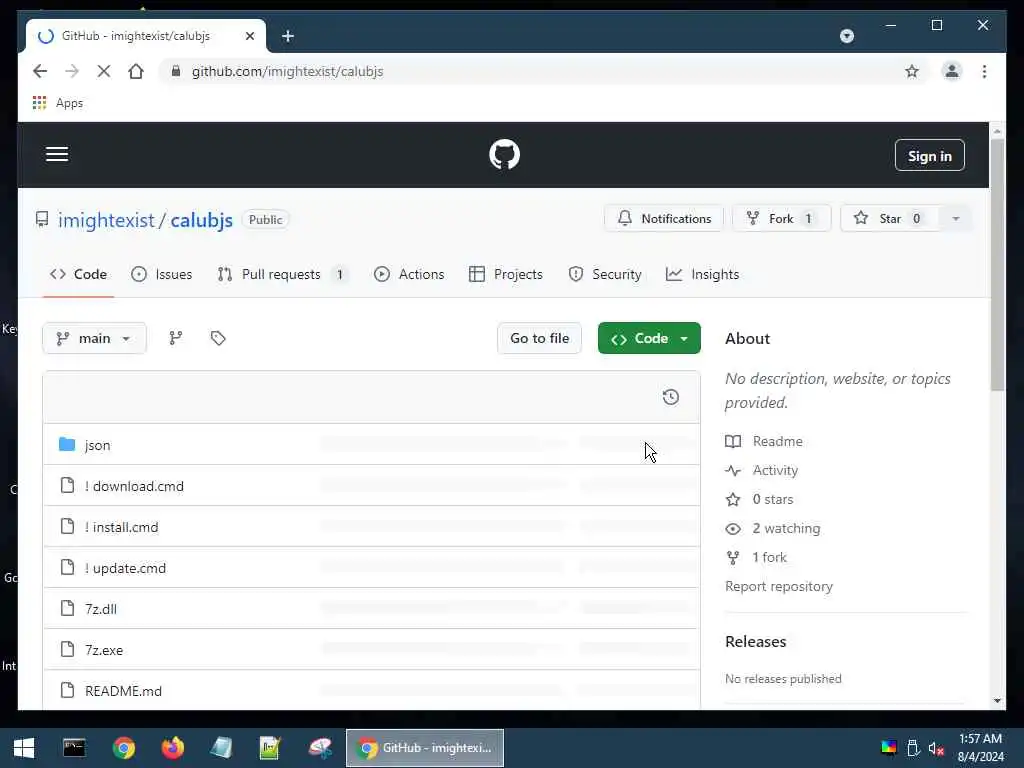Click the site lock icon in the address bar
Viewport: 1024px width, 768px height.
pos(176,71)
